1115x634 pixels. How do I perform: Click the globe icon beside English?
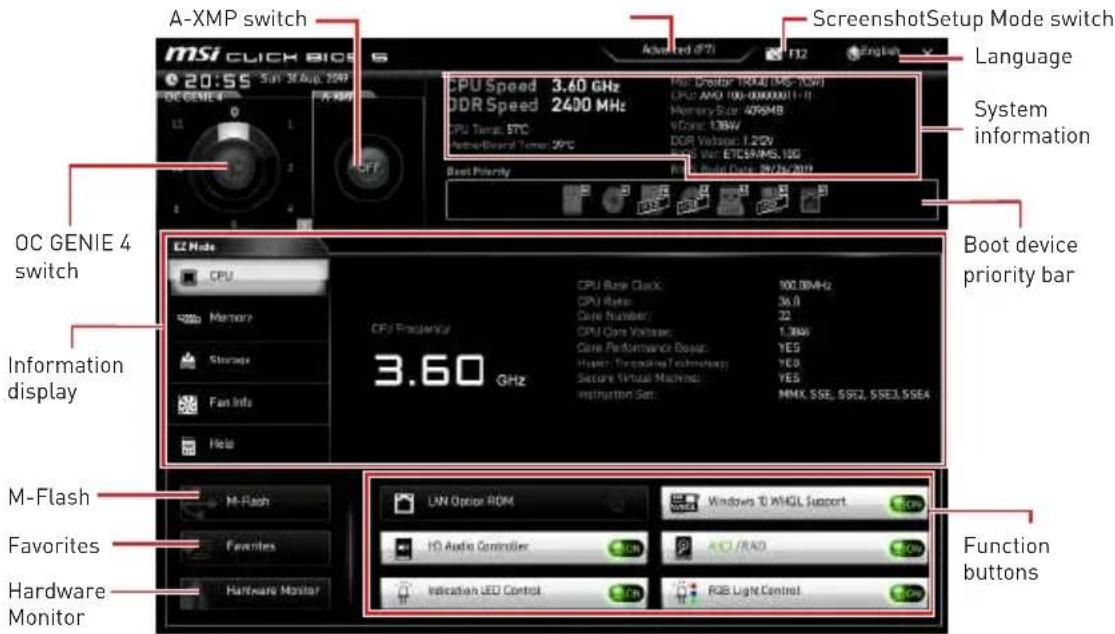coord(853,53)
